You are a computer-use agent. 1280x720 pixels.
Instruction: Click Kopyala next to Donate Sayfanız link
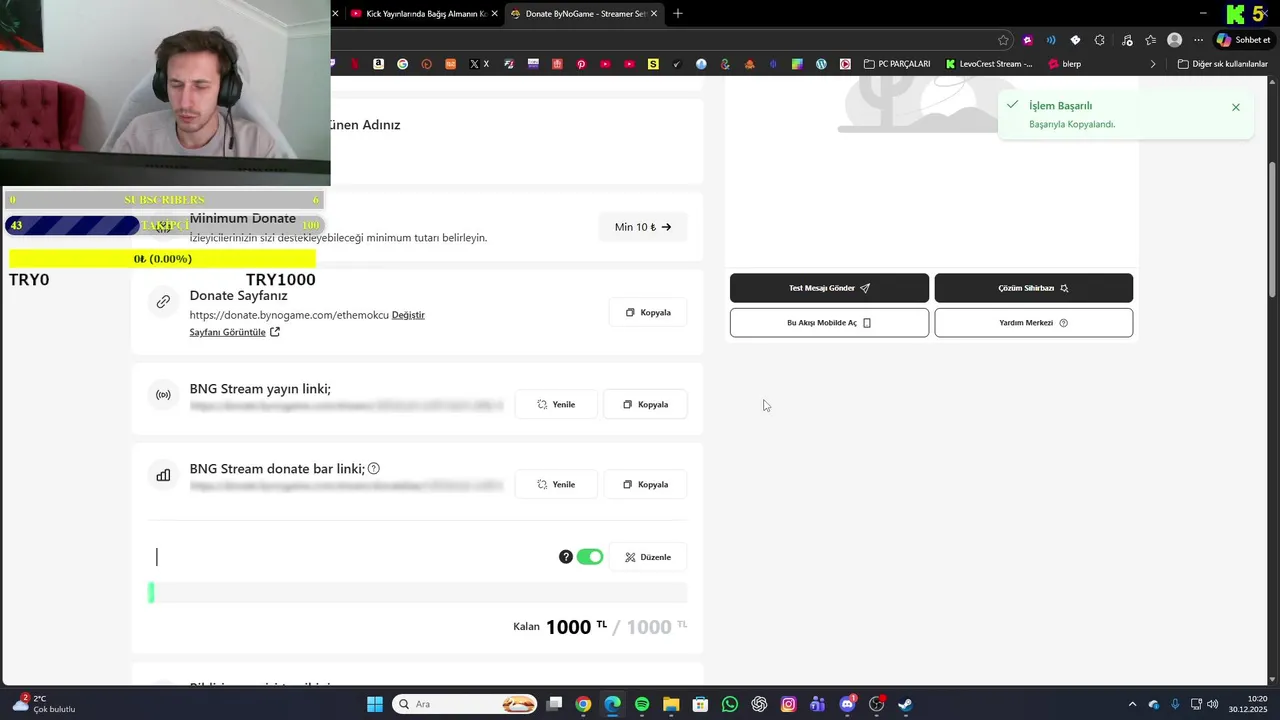click(x=648, y=312)
